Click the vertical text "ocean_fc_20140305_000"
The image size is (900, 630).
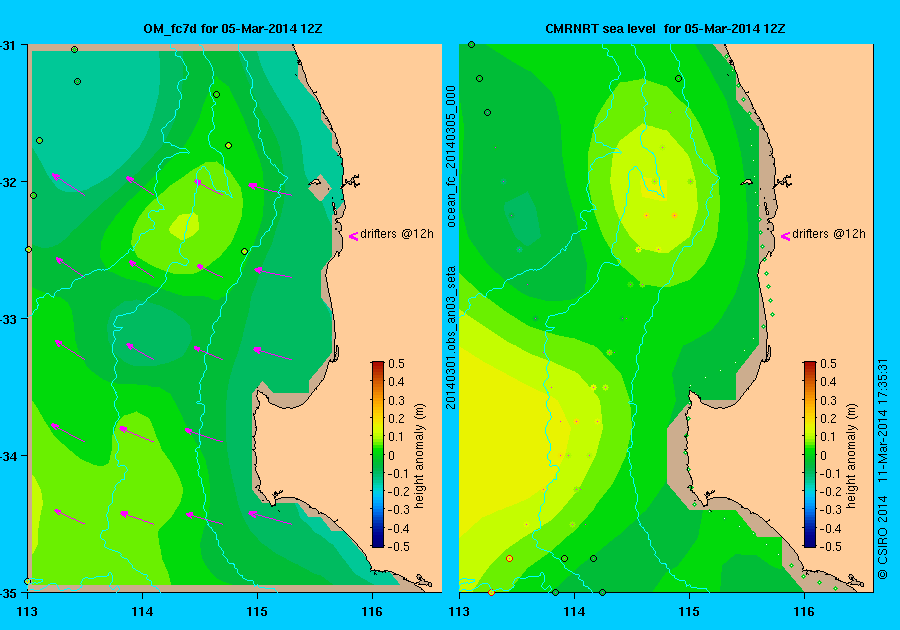[451, 156]
